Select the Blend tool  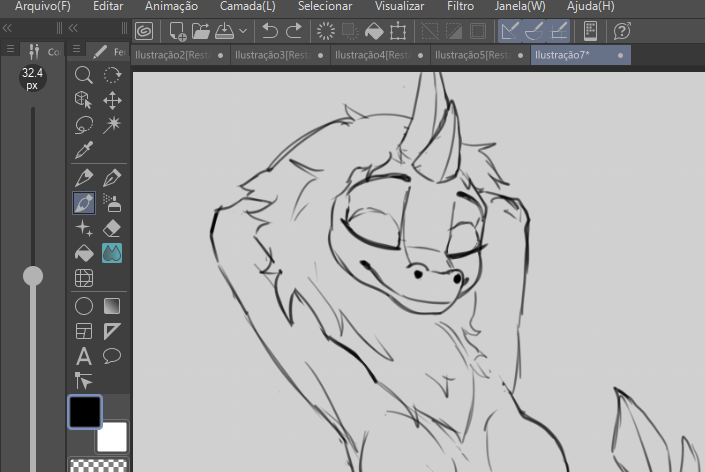click(x=112, y=254)
